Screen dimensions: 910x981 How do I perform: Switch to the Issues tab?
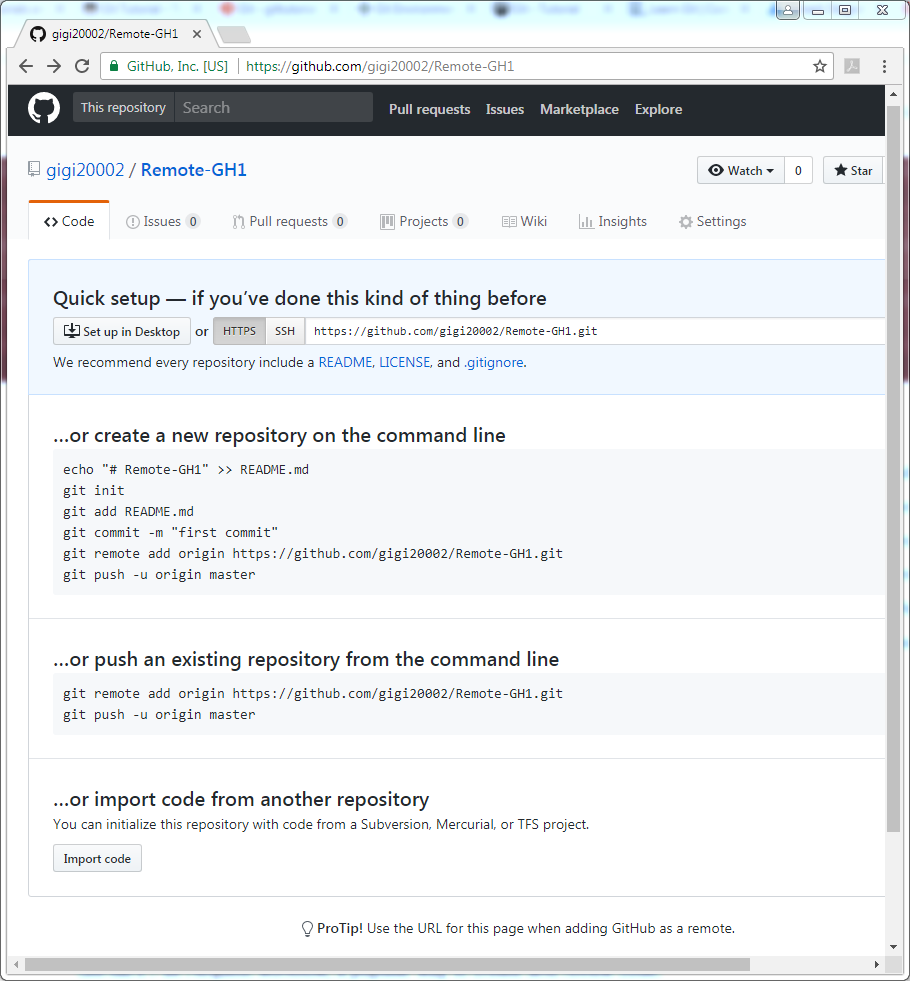pos(163,221)
